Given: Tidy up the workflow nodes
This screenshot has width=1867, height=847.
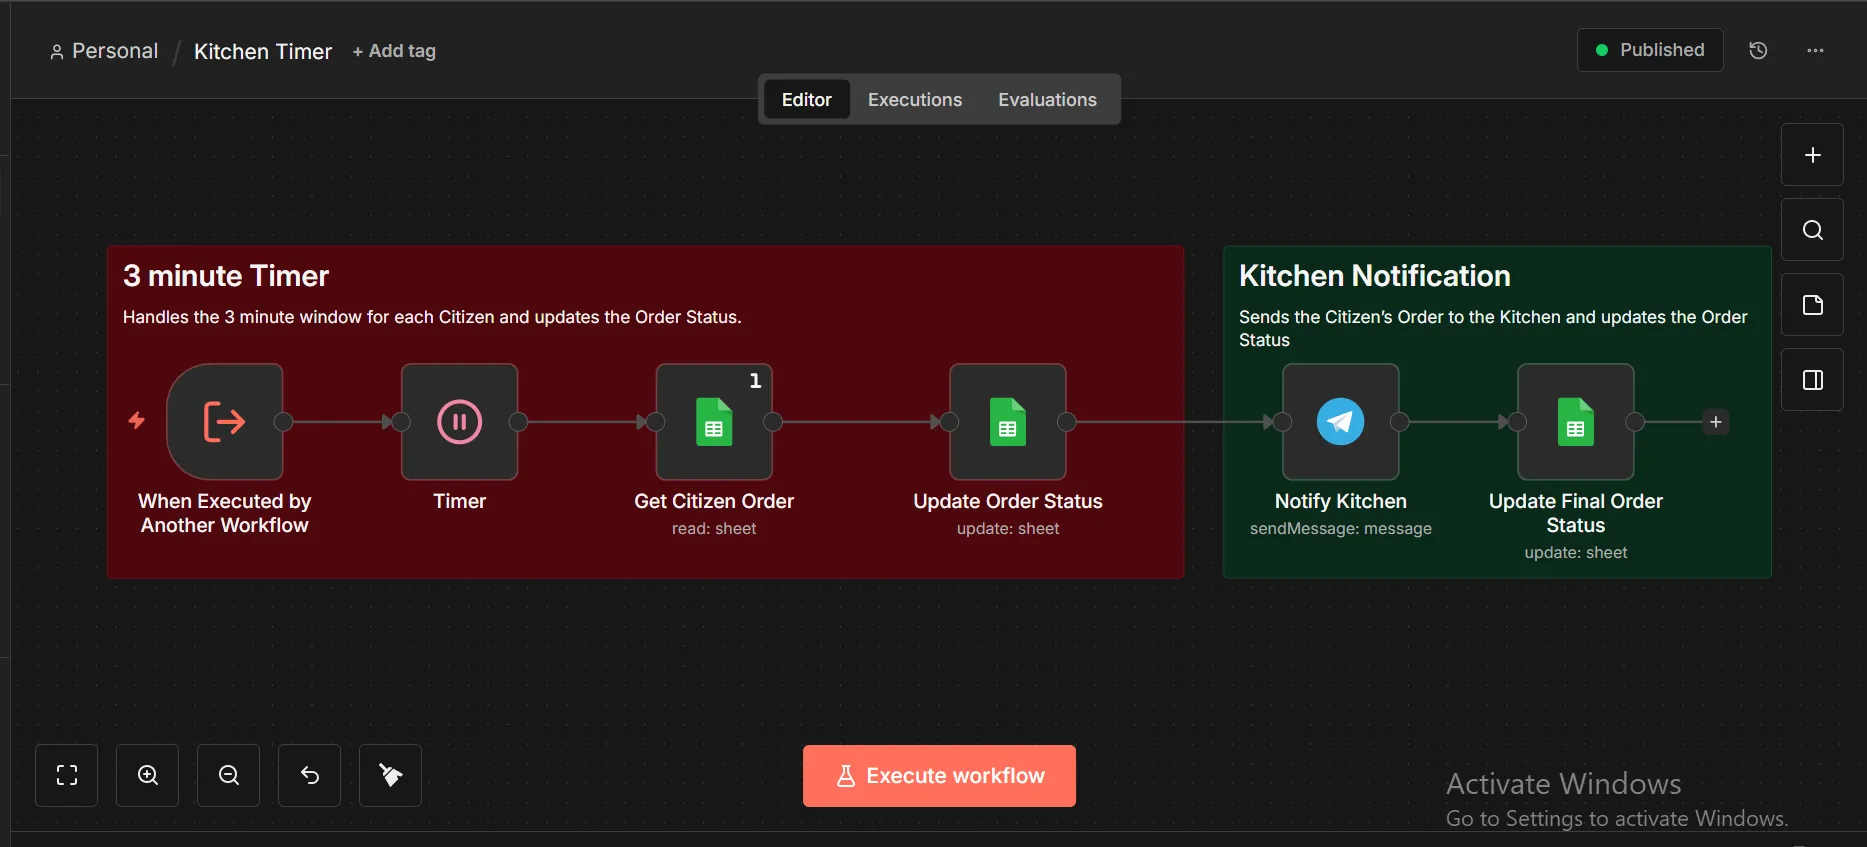Looking at the screenshot, I should (391, 775).
